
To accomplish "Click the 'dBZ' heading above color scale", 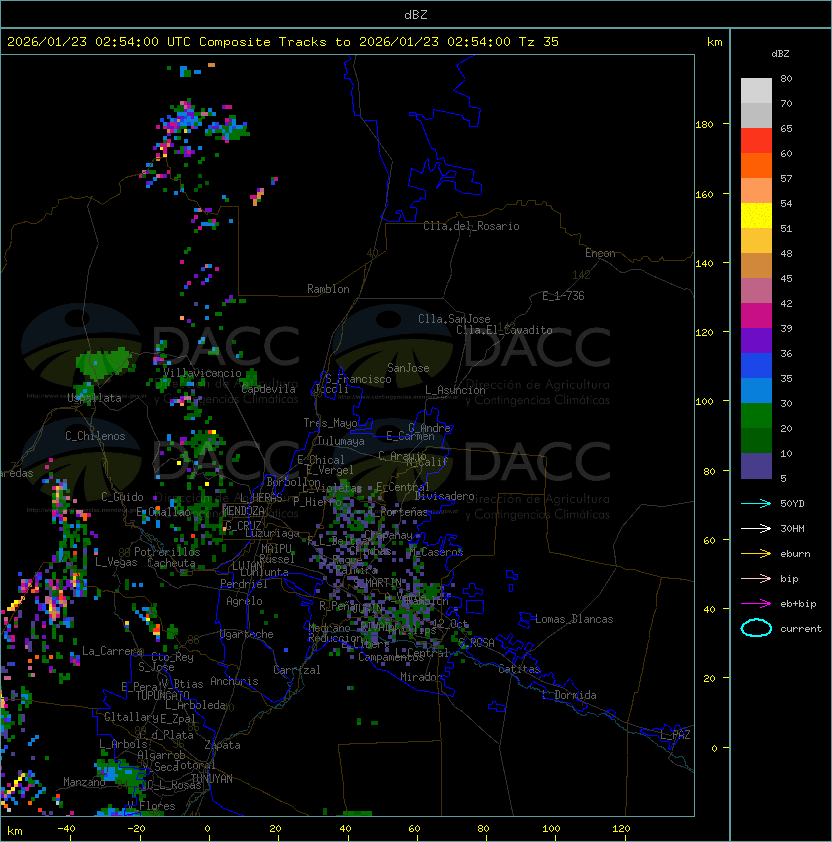I will 780,54.
